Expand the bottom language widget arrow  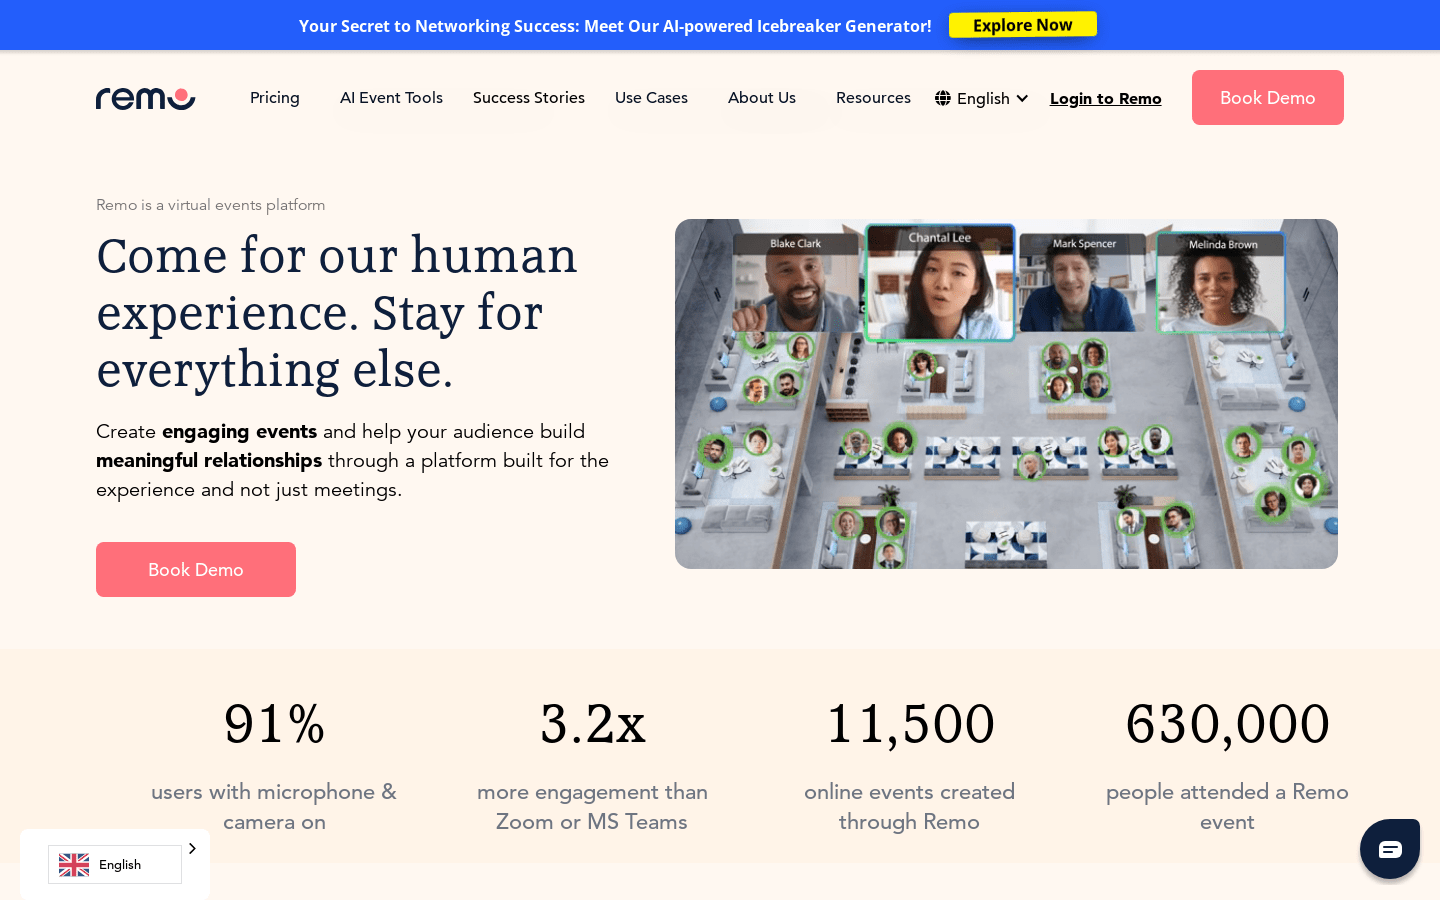pos(192,849)
